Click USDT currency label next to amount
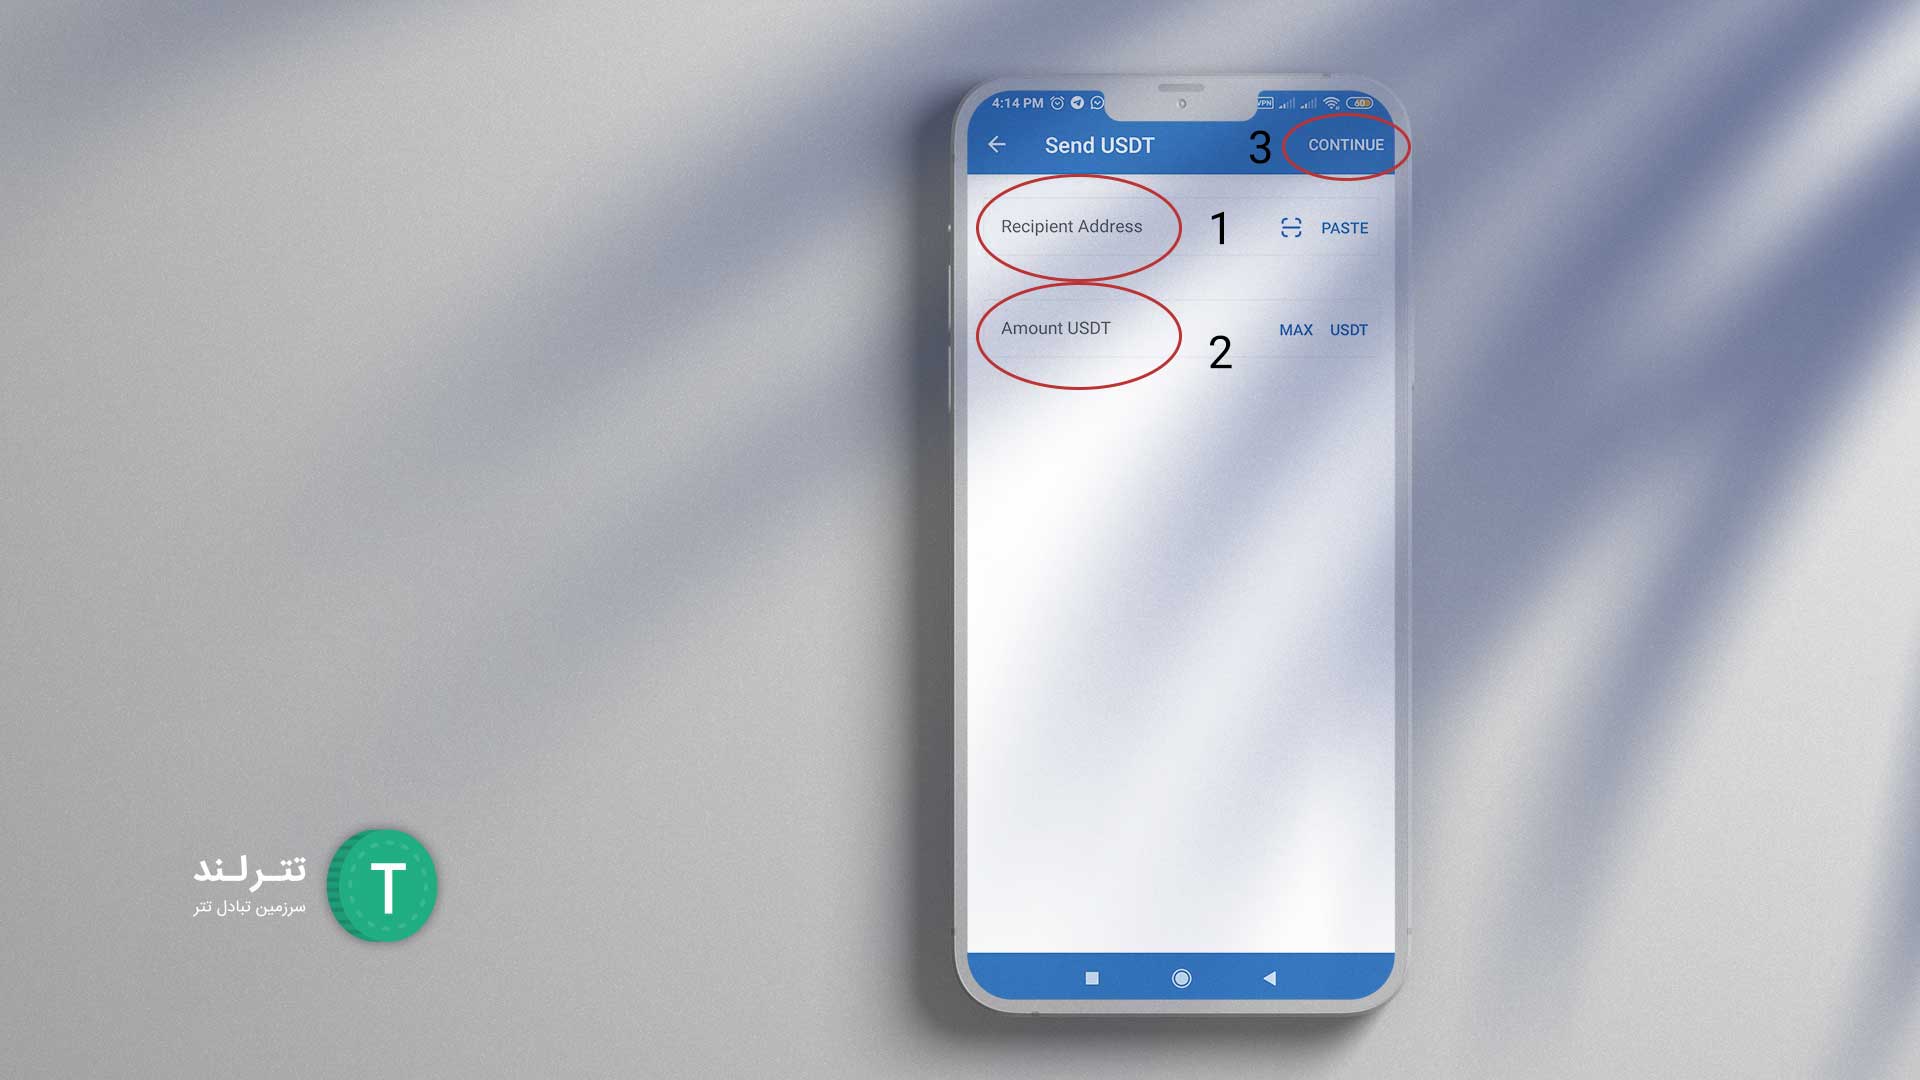 click(x=1349, y=328)
